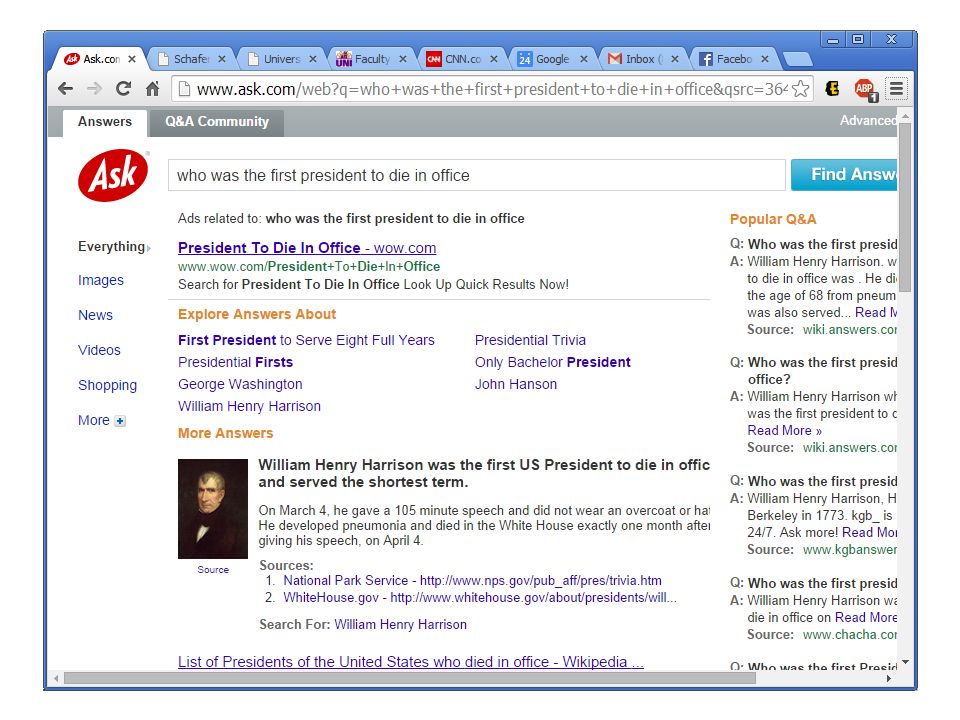Maximize the browser window
This screenshot has height=720, width=960.
pos(858,39)
